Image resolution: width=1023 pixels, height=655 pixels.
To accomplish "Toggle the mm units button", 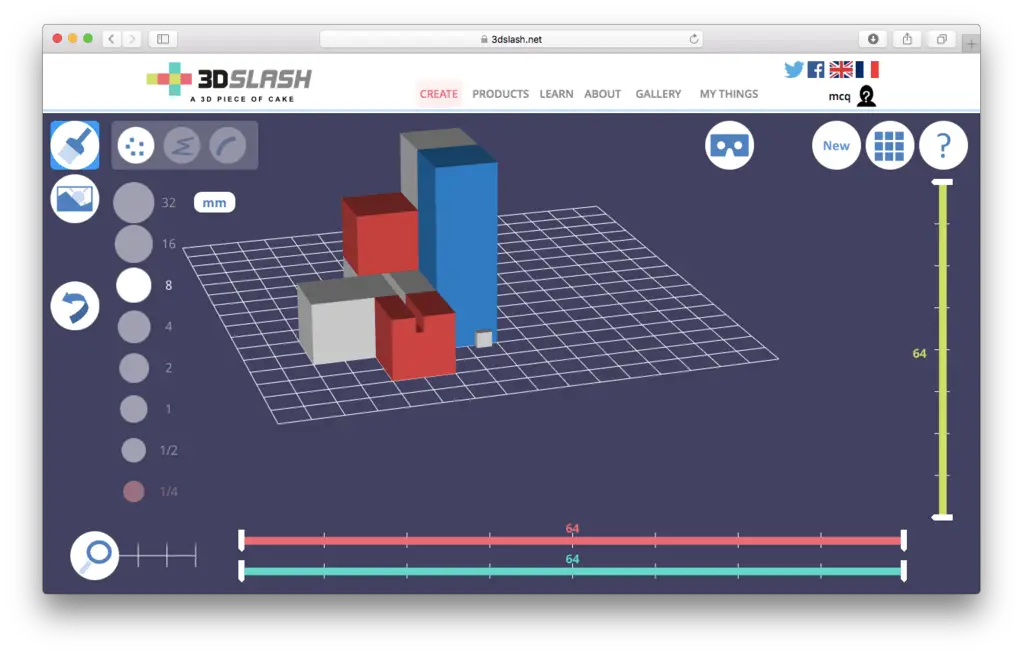I will coord(214,203).
